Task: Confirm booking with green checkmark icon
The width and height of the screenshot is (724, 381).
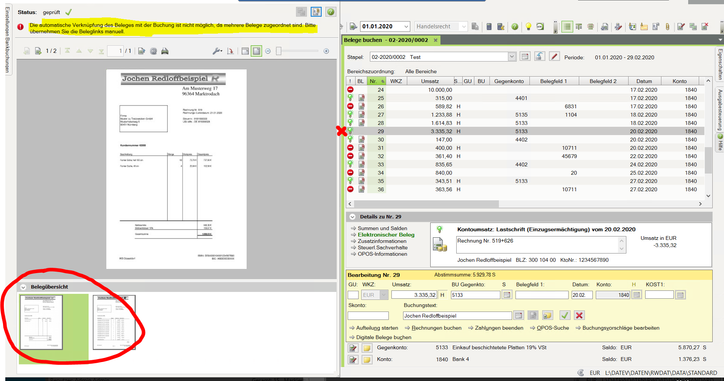Action: point(564,315)
